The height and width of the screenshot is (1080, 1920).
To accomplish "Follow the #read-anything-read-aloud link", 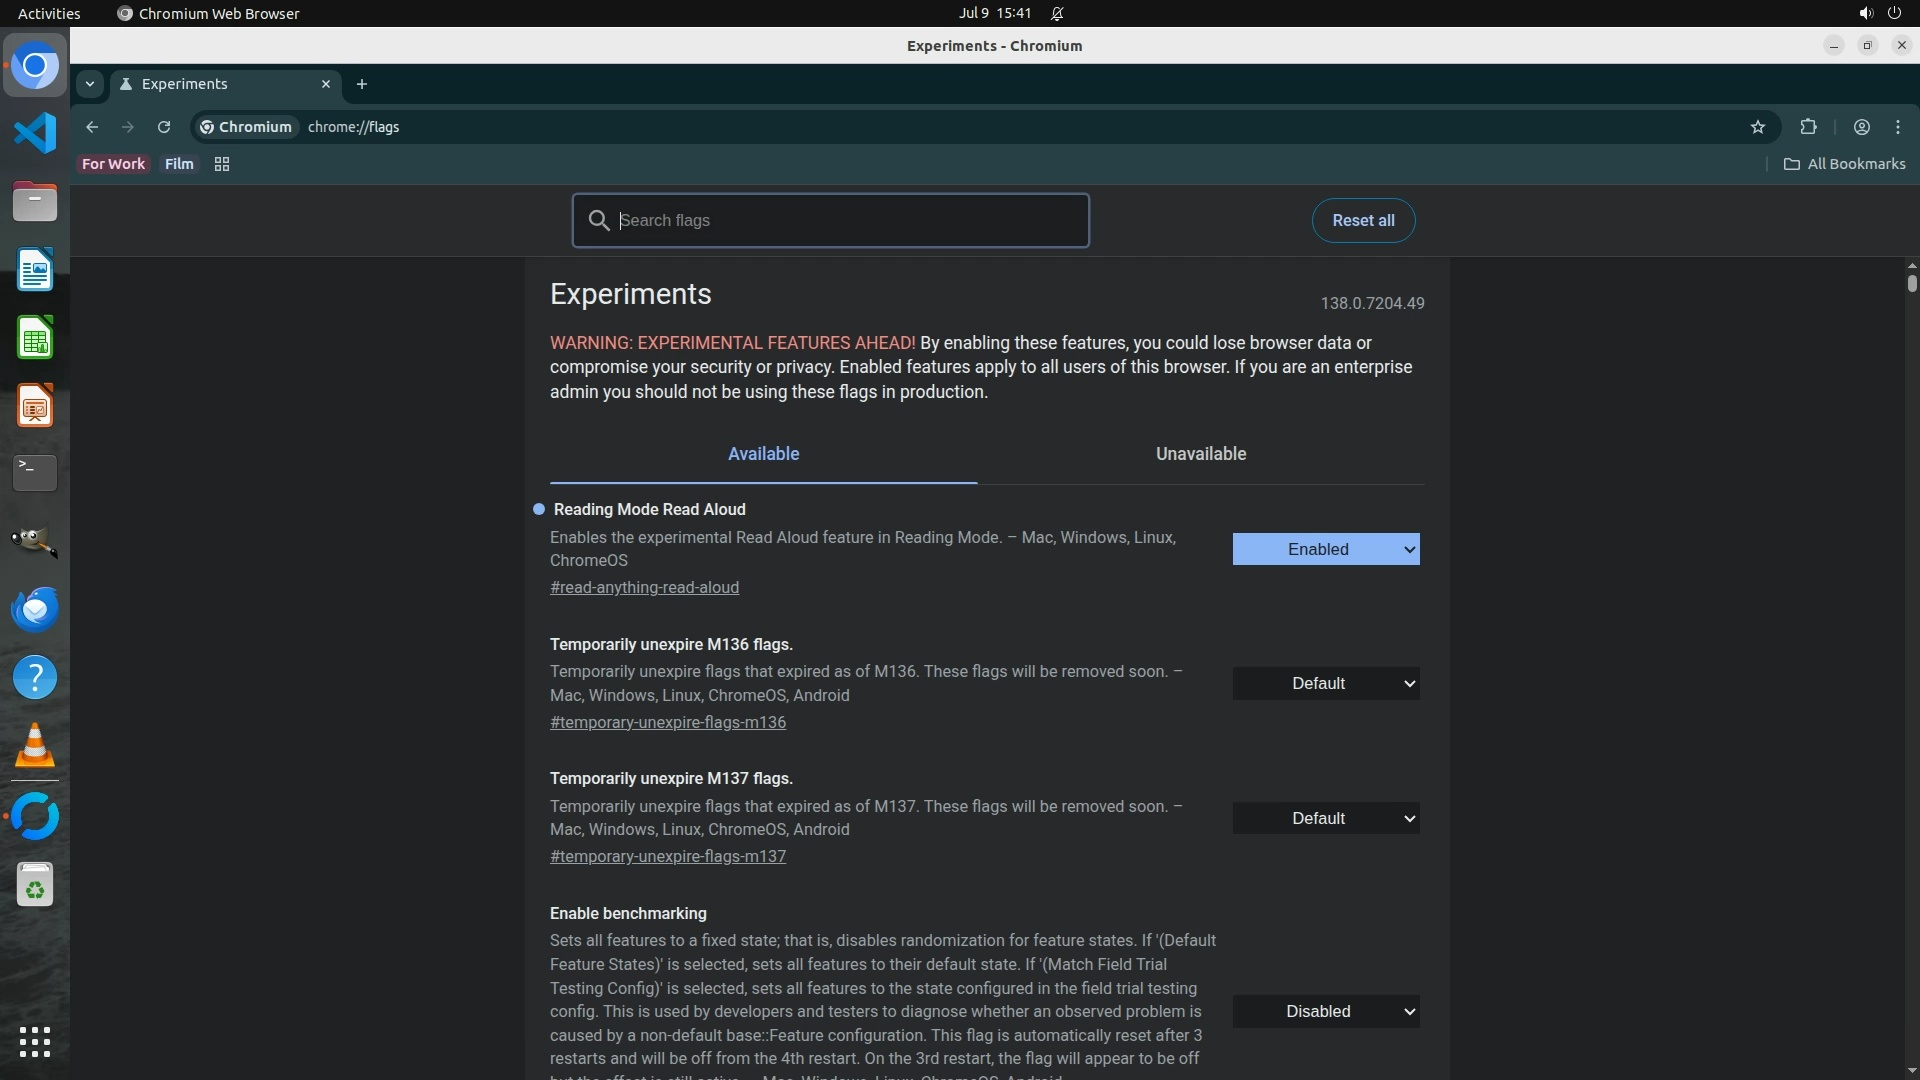I will [x=644, y=588].
